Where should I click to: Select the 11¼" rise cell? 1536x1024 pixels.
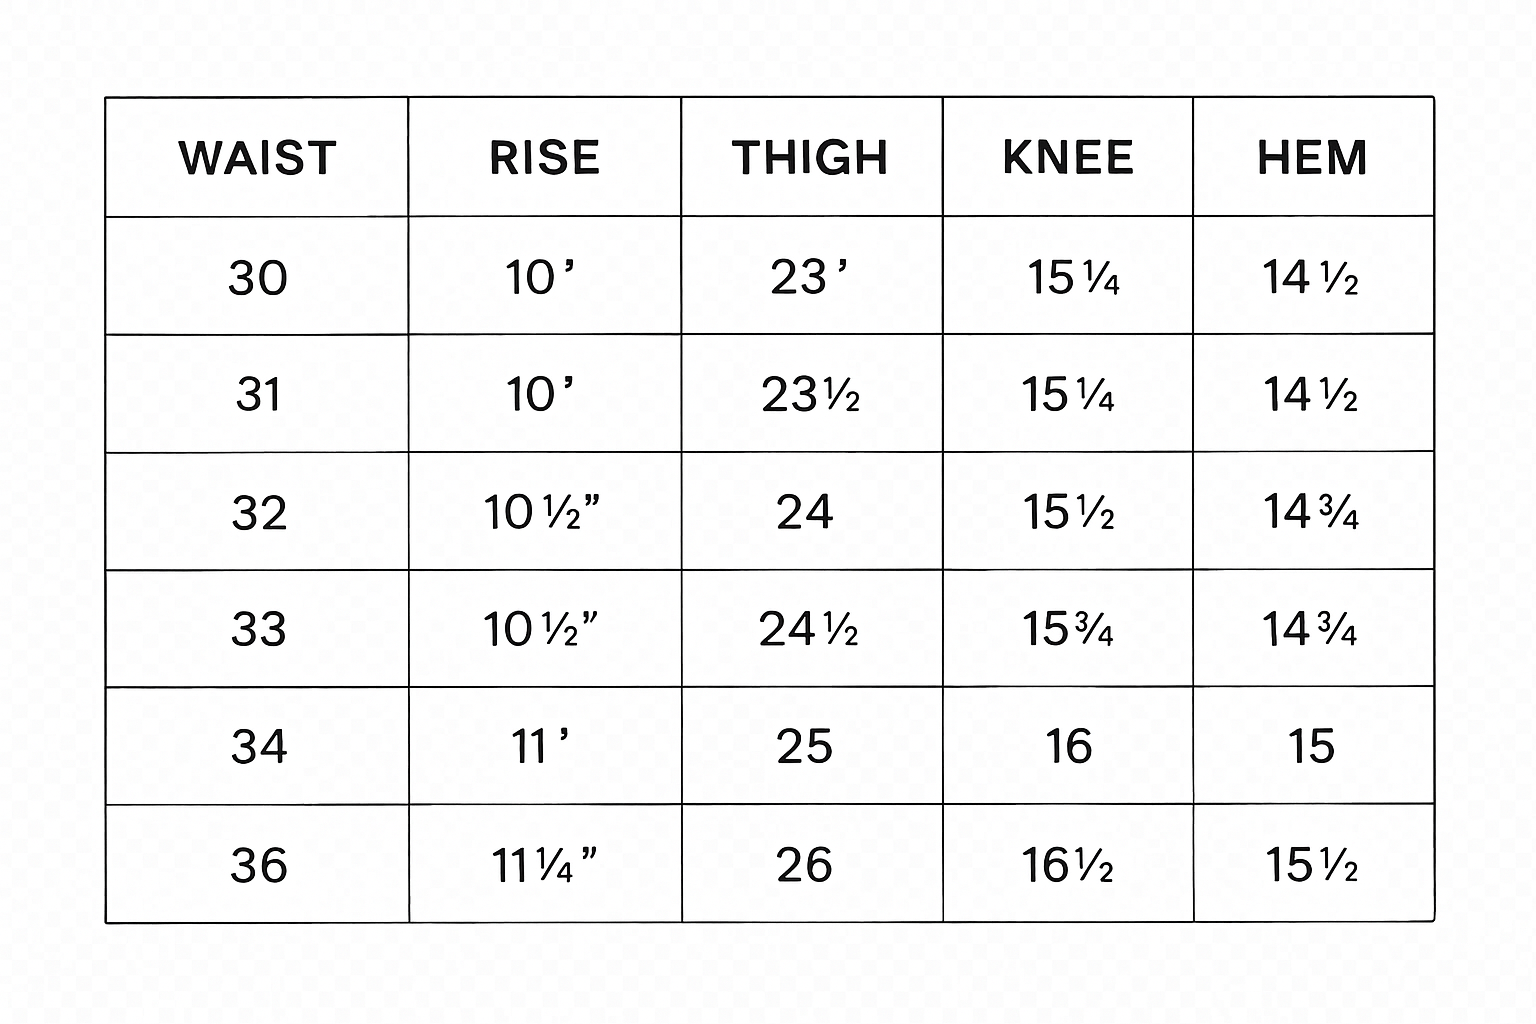tap(544, 865)
